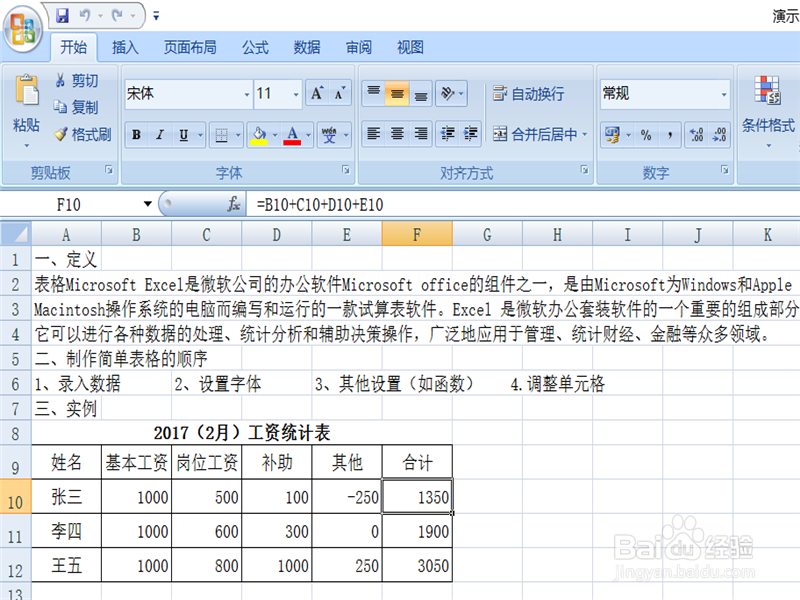800x600 pixels.
Task: Increase decimal places
Action: [x=696, y=135]
